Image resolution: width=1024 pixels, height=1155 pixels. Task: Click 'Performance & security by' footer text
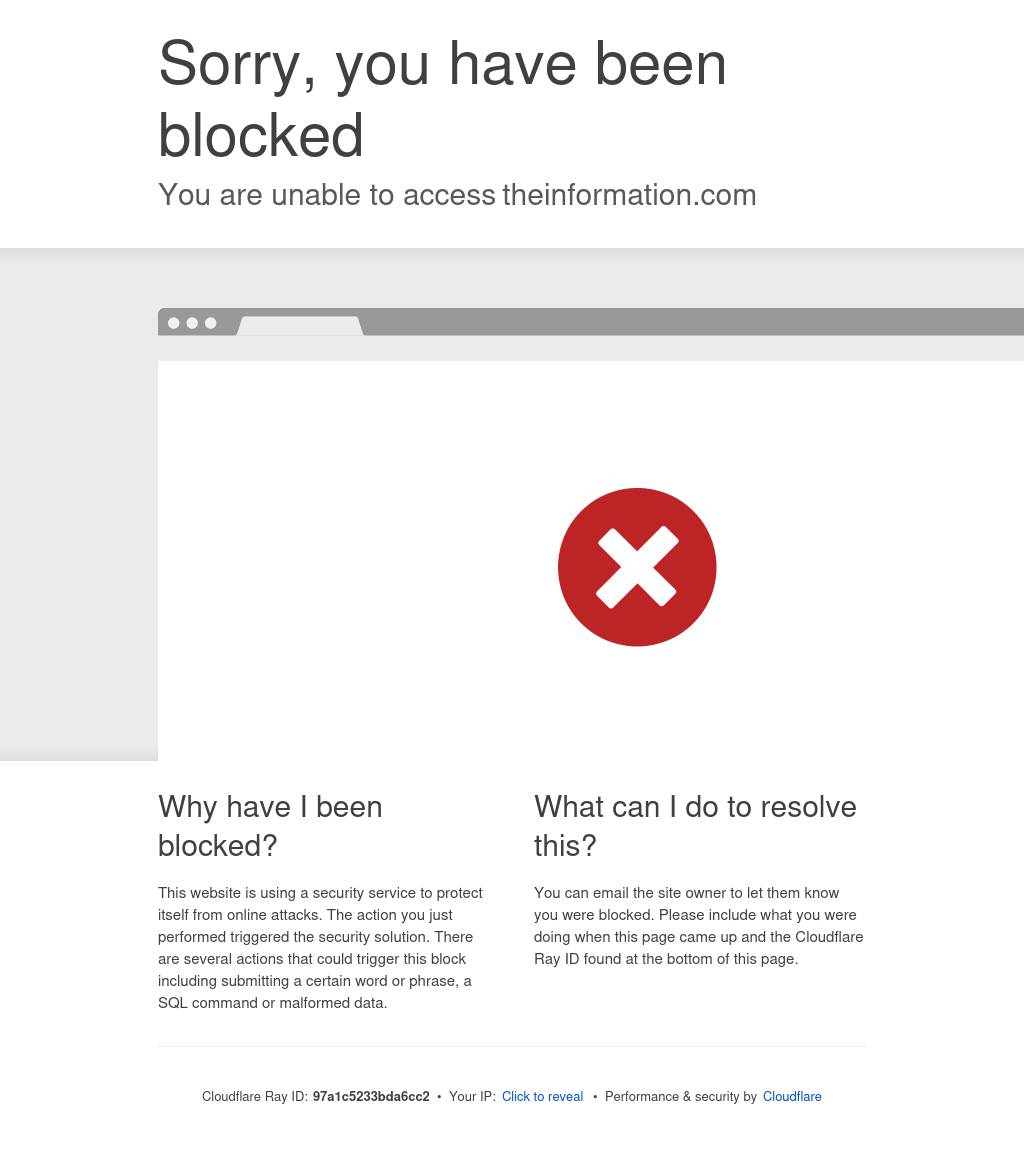(681, 1096)
